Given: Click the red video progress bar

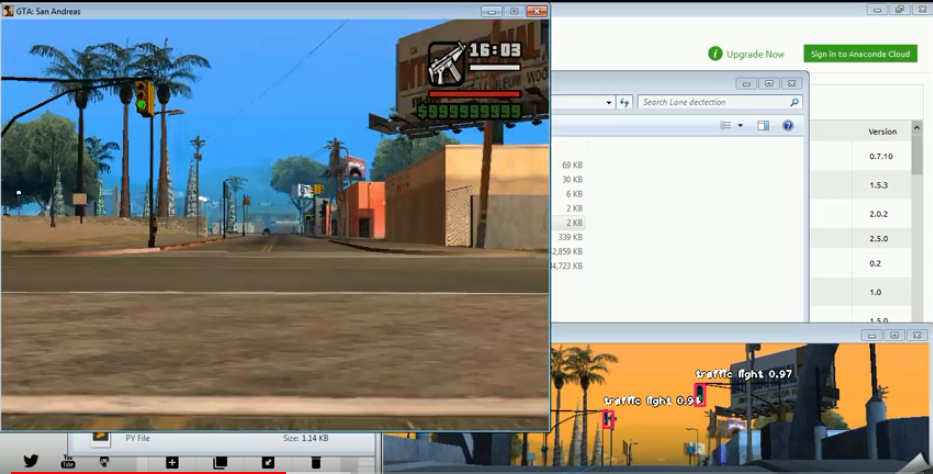Looking at the screenshot, I should pyautogui.click(x=149, y=472).
